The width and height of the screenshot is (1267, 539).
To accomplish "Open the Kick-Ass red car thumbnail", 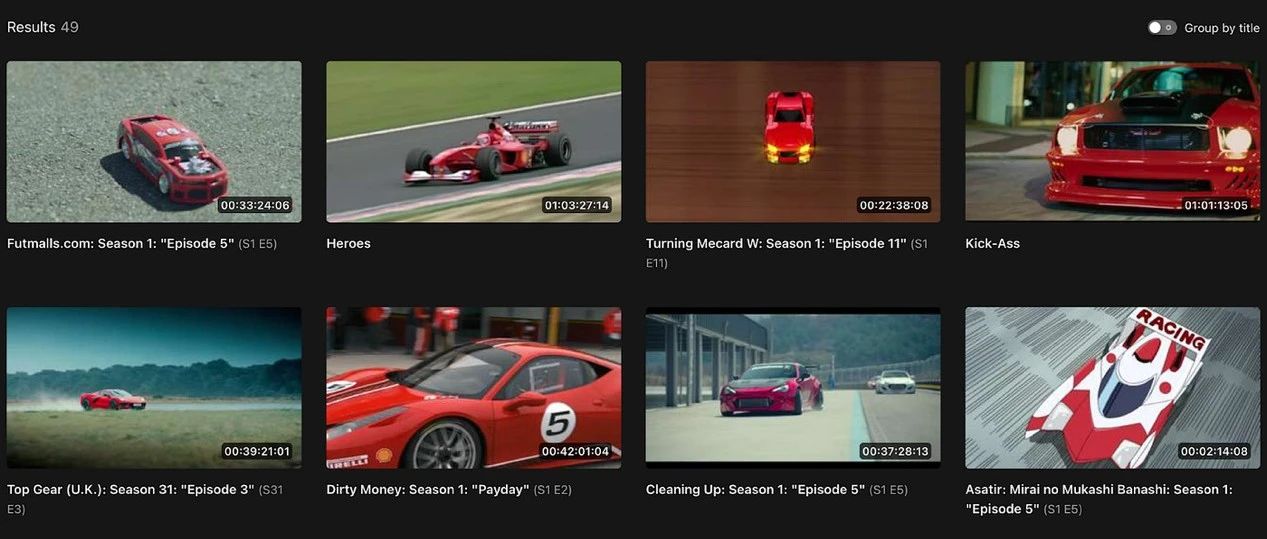I will click(1112, 142).
